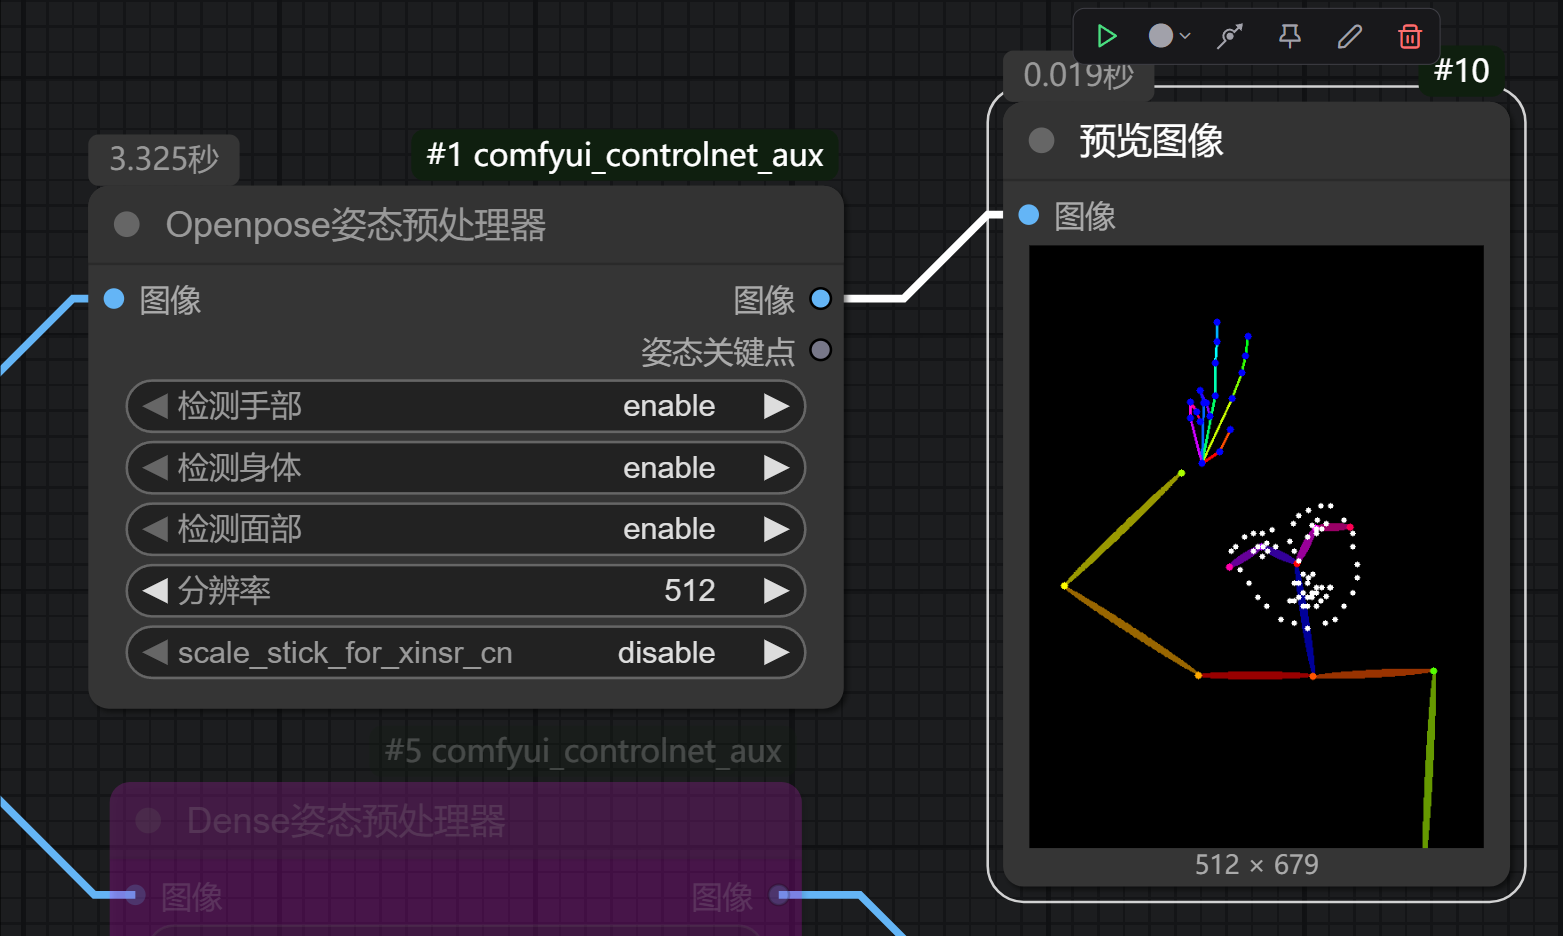Image resolution: width=1563 pixels, height=936 pixels.
Task: Bypass the node using the reroute arrow icon
Action: [x=1229, y=36]
